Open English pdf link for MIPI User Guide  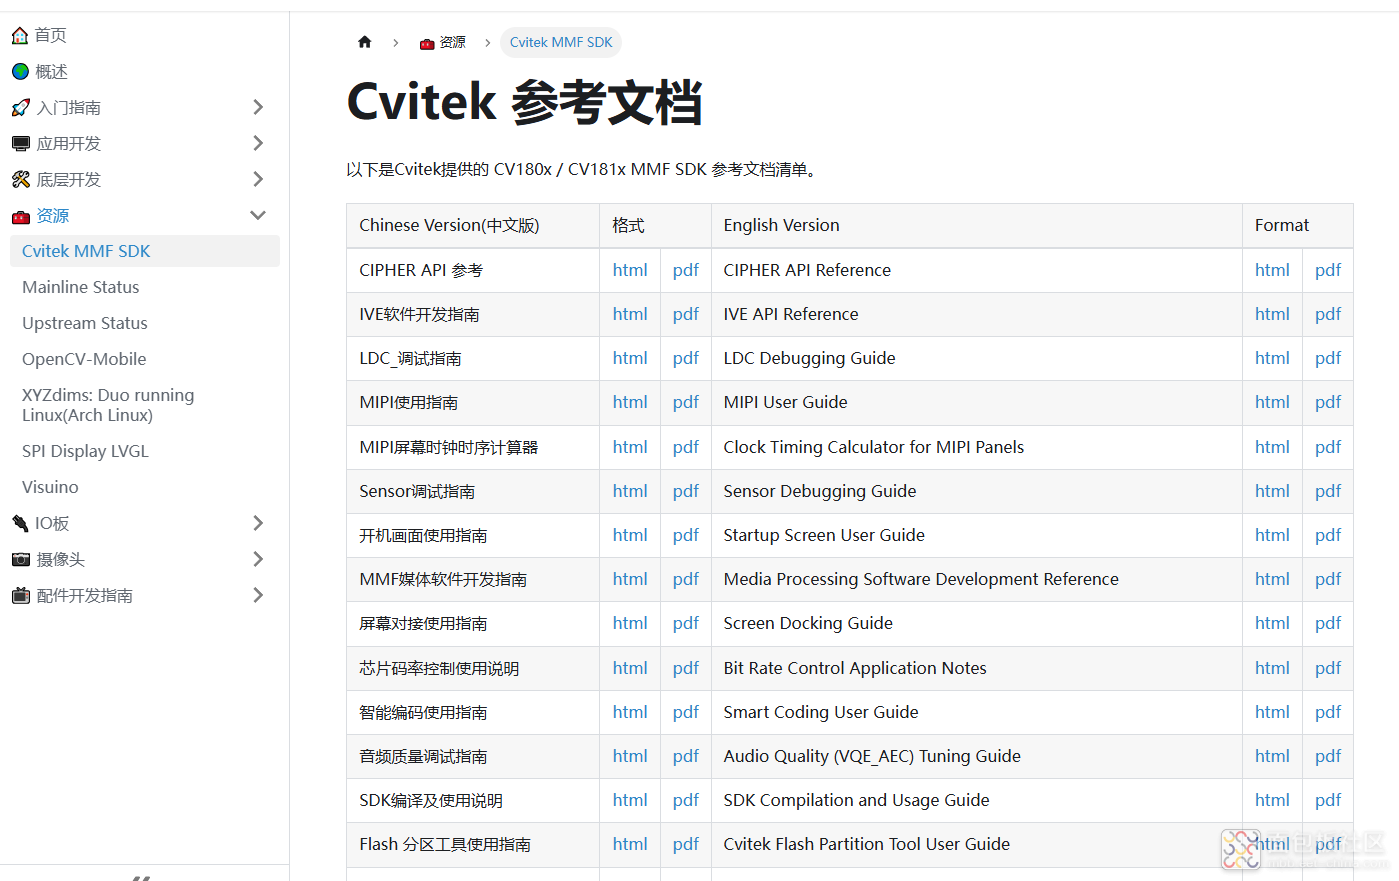point(1328,402)
